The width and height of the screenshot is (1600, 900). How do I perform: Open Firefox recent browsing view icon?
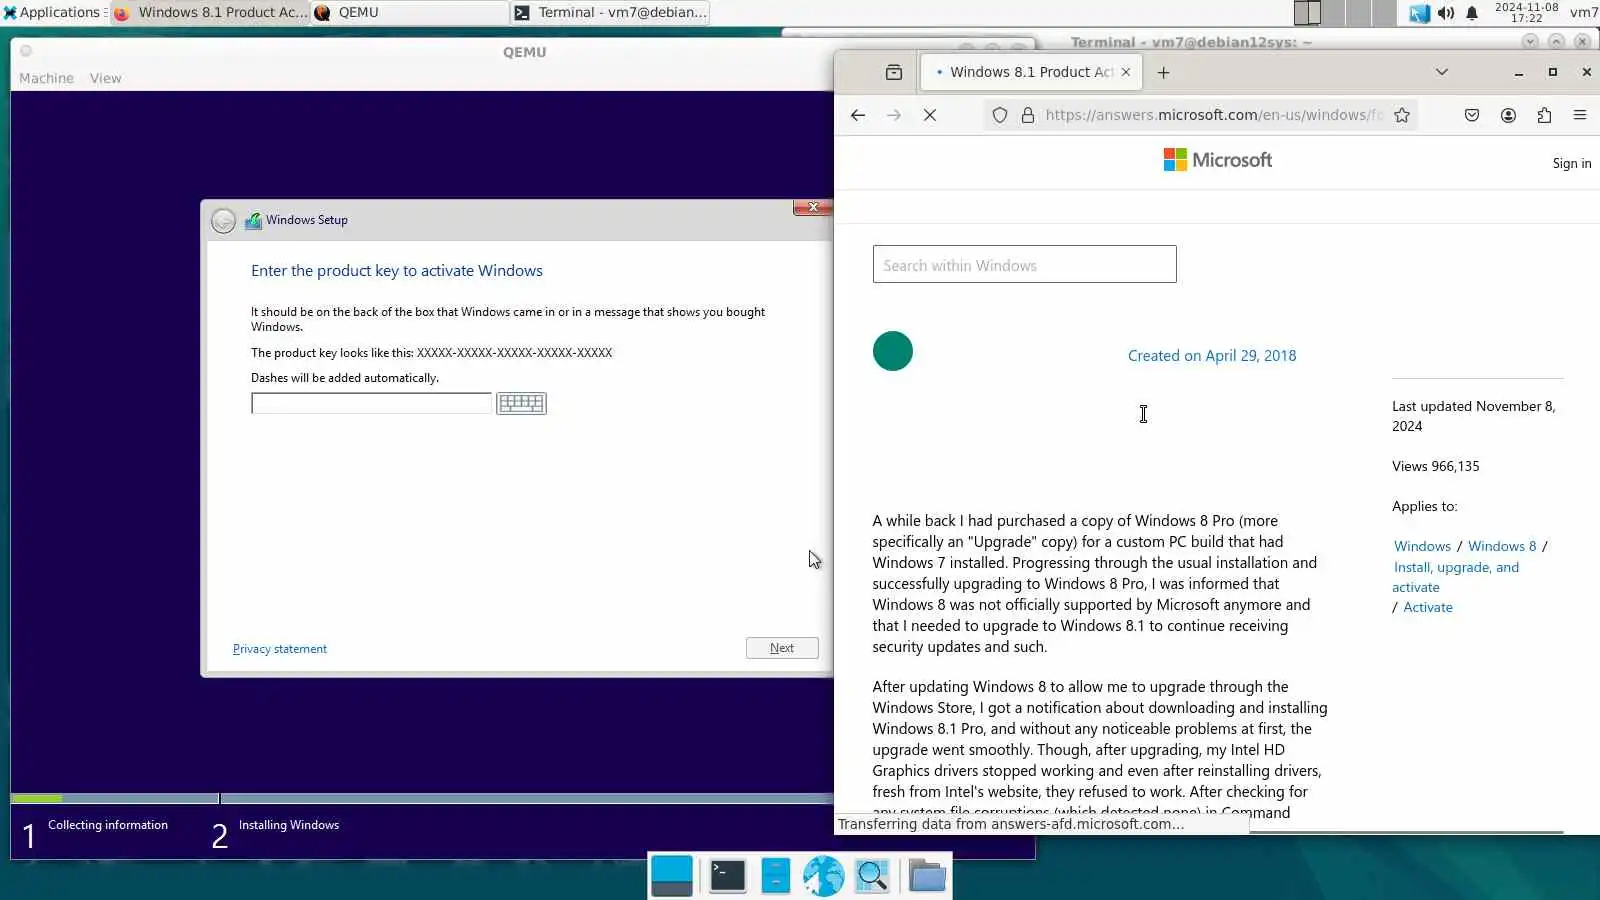pos(894,72)
